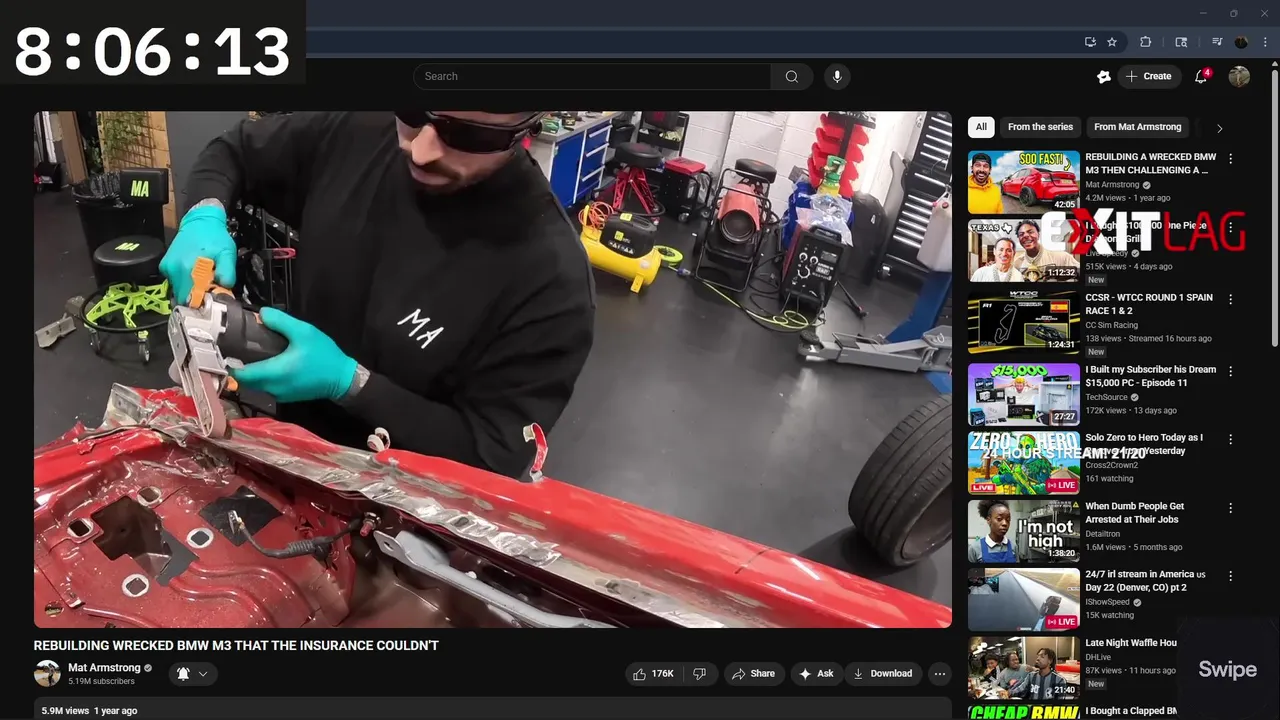
Task: Open When Dumb People Get Arrested title
Action: [1135, 513]
